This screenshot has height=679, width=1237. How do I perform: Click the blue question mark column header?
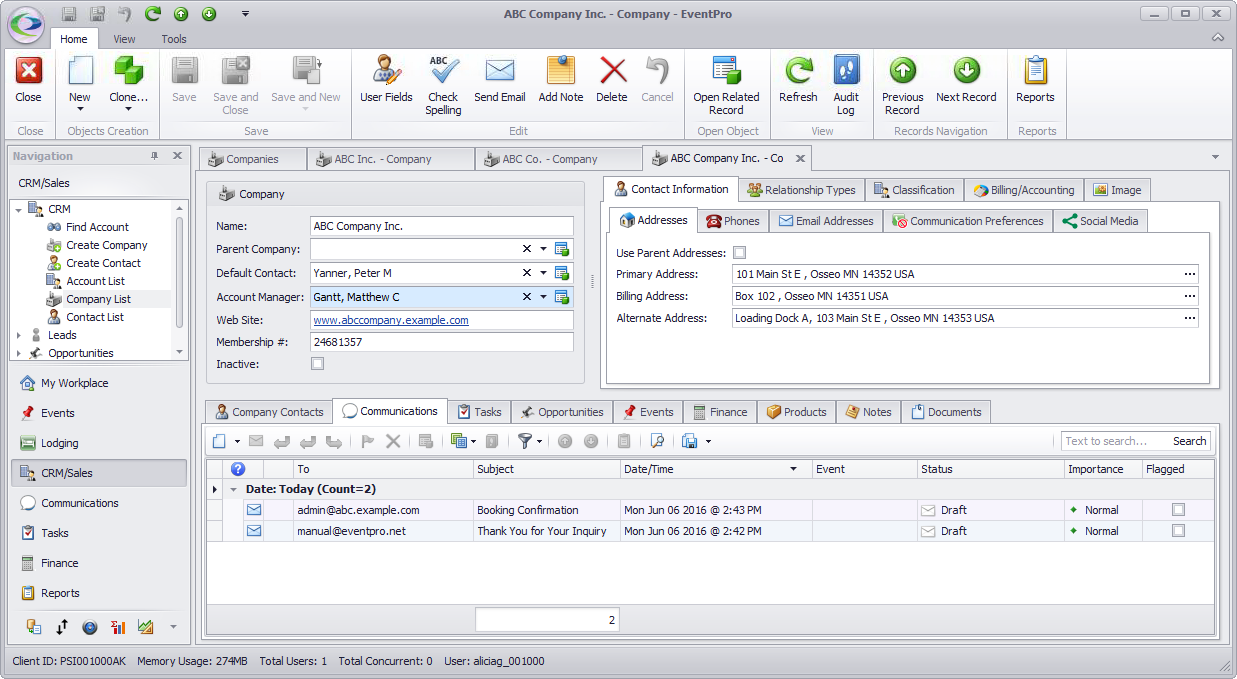[x=238, y=469]
